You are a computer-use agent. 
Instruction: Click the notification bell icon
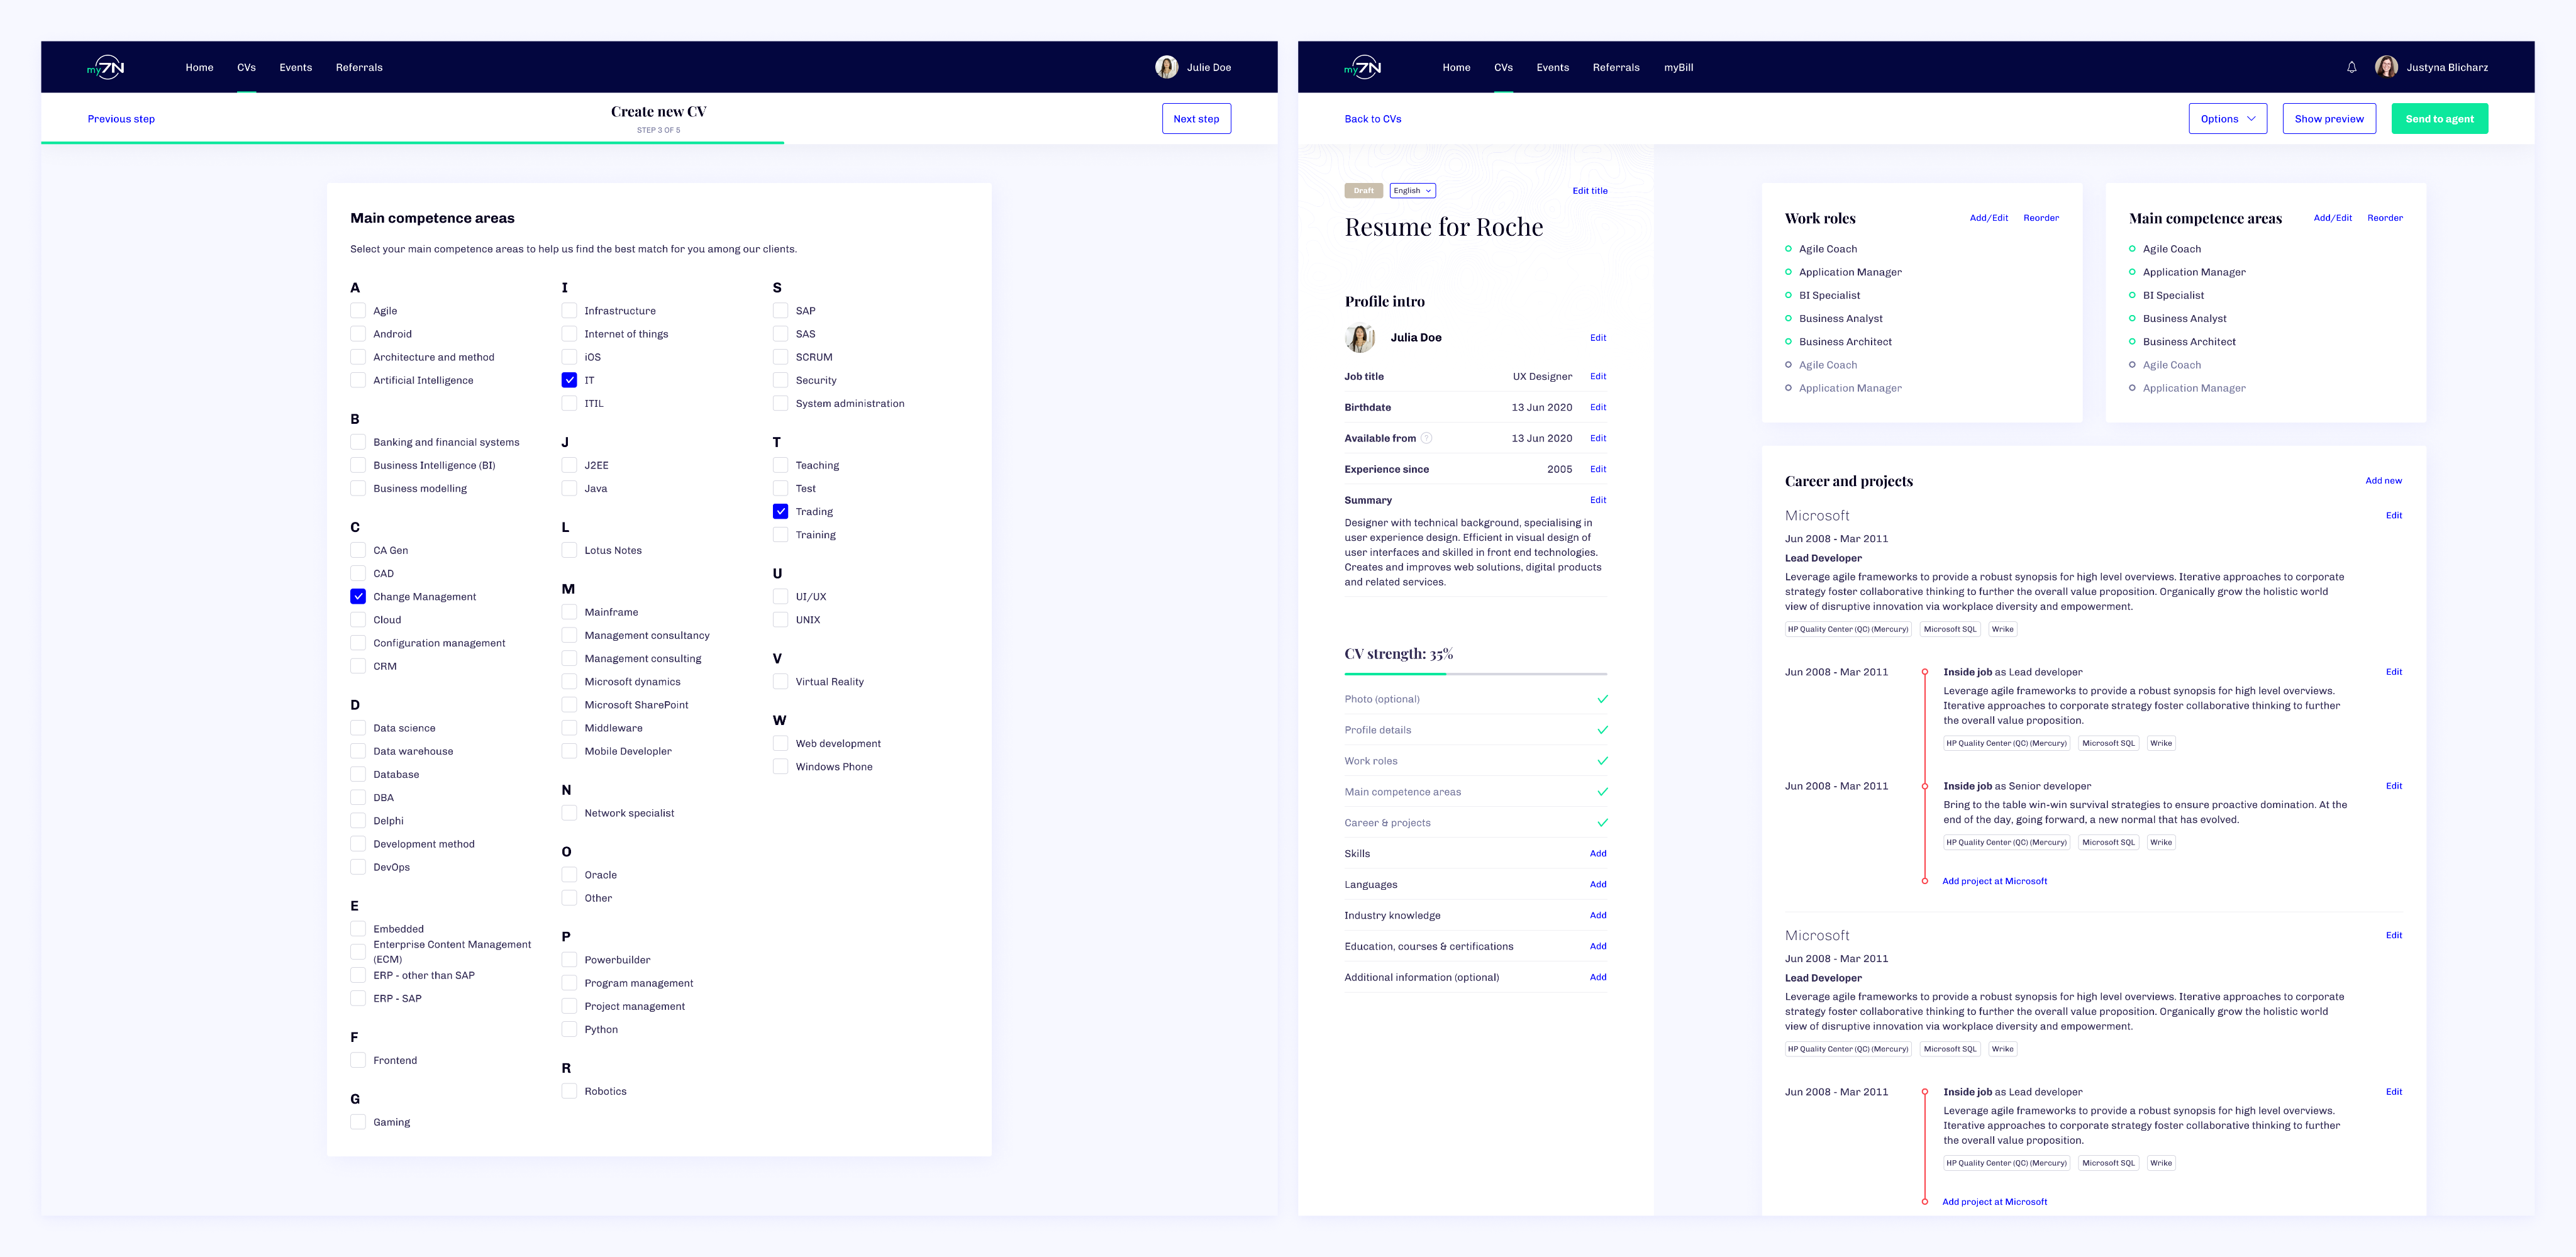(x=2351, y=67)
